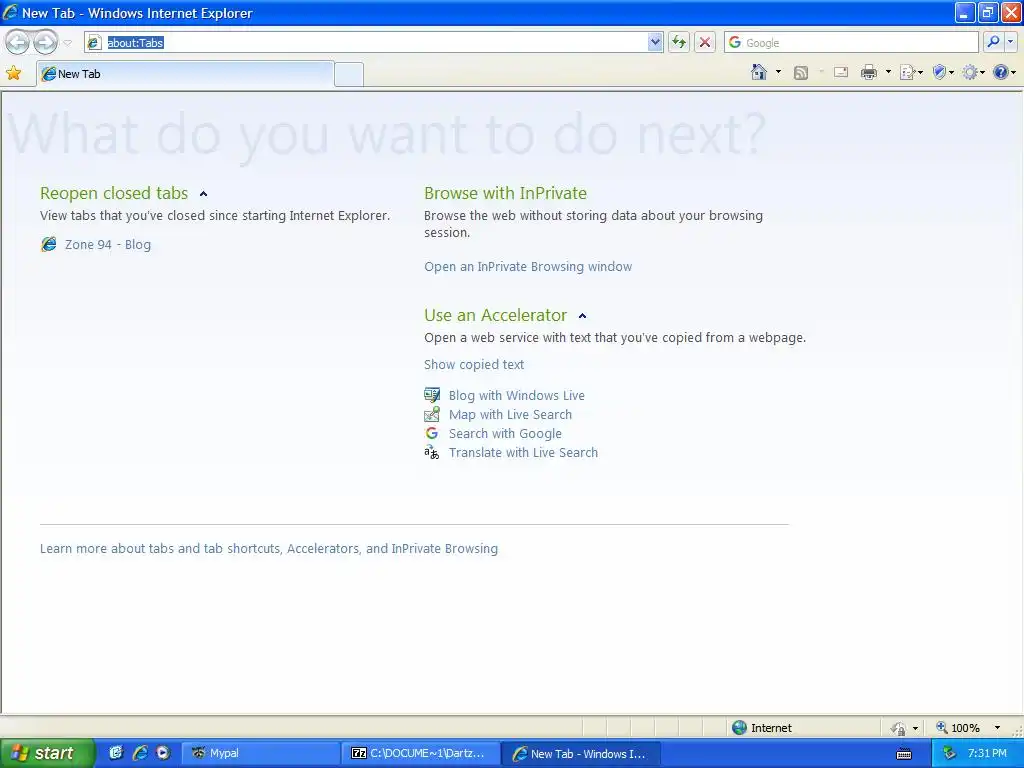Choose Blog with Windows Live accelerator

point(517,395)
